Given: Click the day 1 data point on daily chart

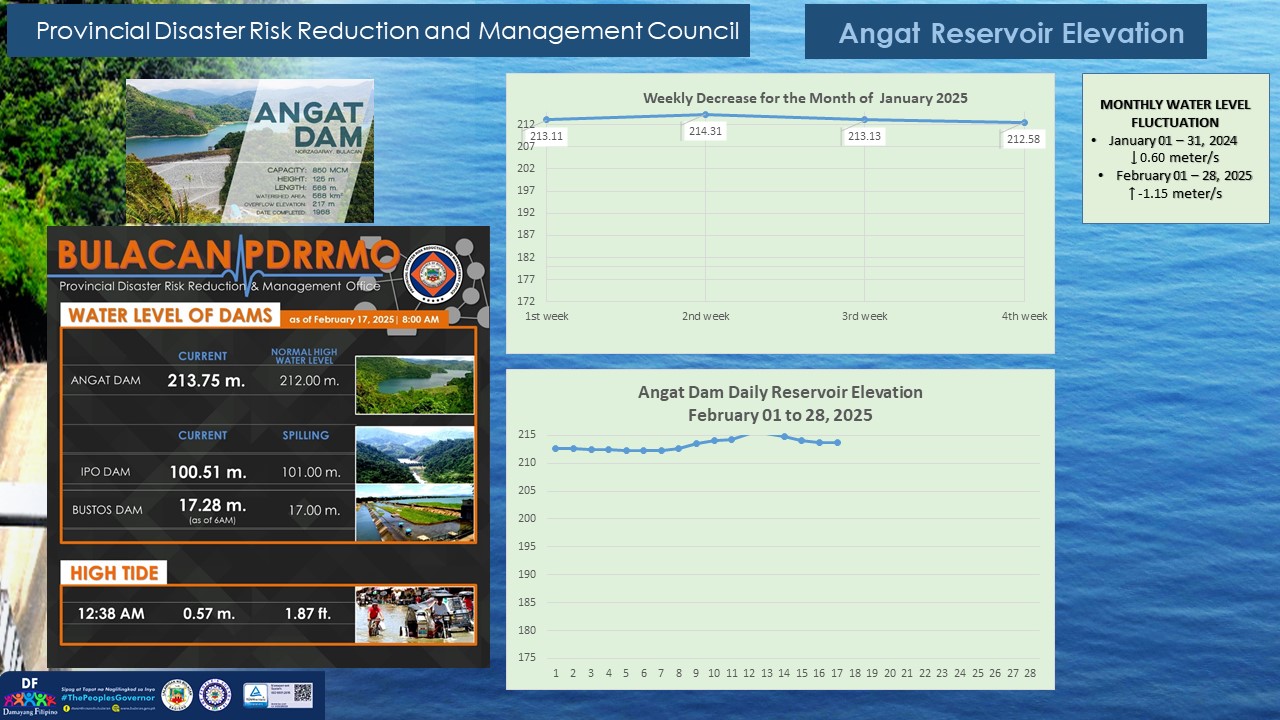Looking at the screenshot, I should point(555,448).
